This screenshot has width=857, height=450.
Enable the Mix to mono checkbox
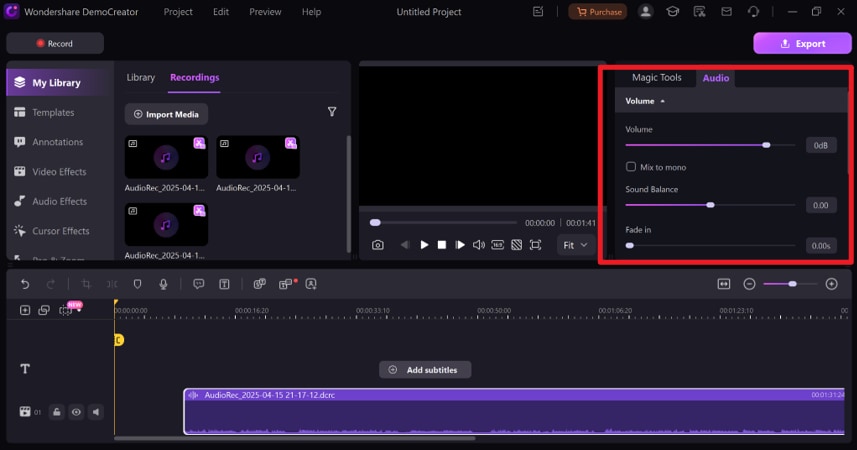(x=631, y=167)
